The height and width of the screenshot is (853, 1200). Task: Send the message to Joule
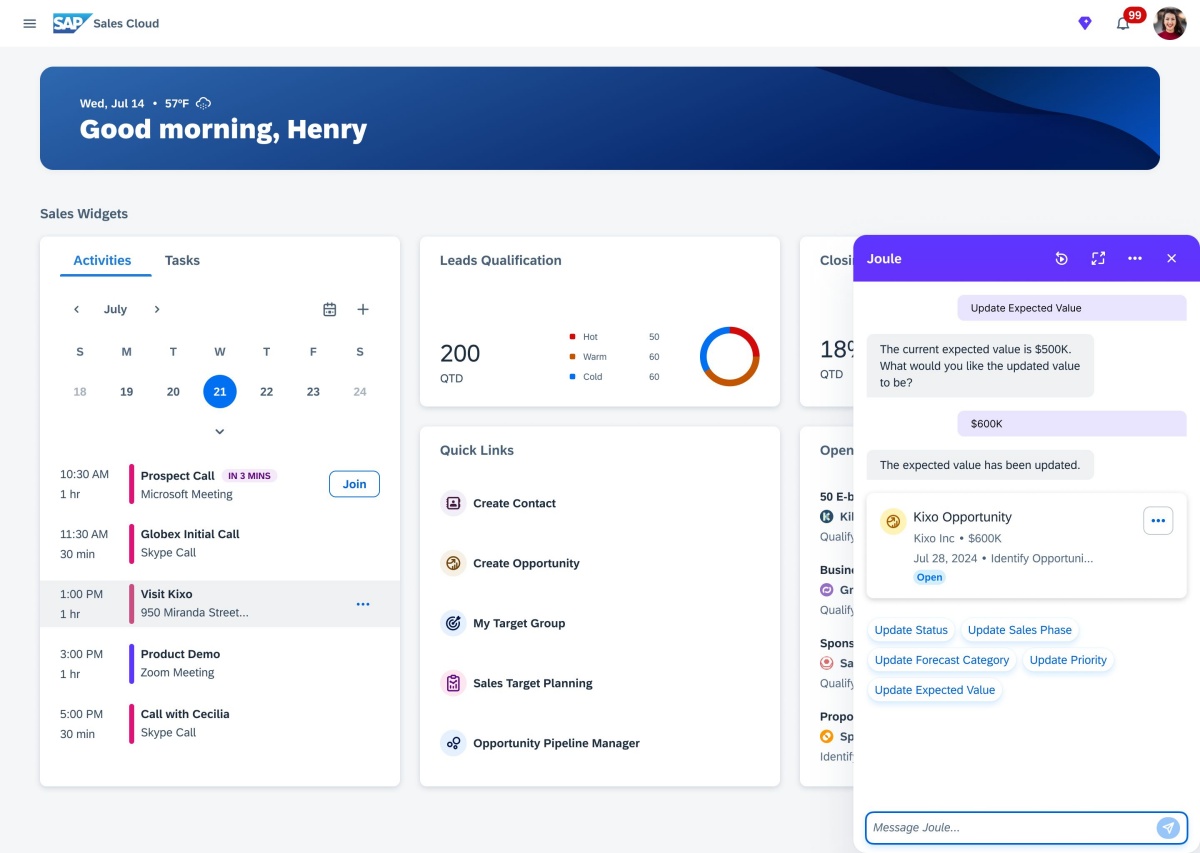[x=1168, y=828]
